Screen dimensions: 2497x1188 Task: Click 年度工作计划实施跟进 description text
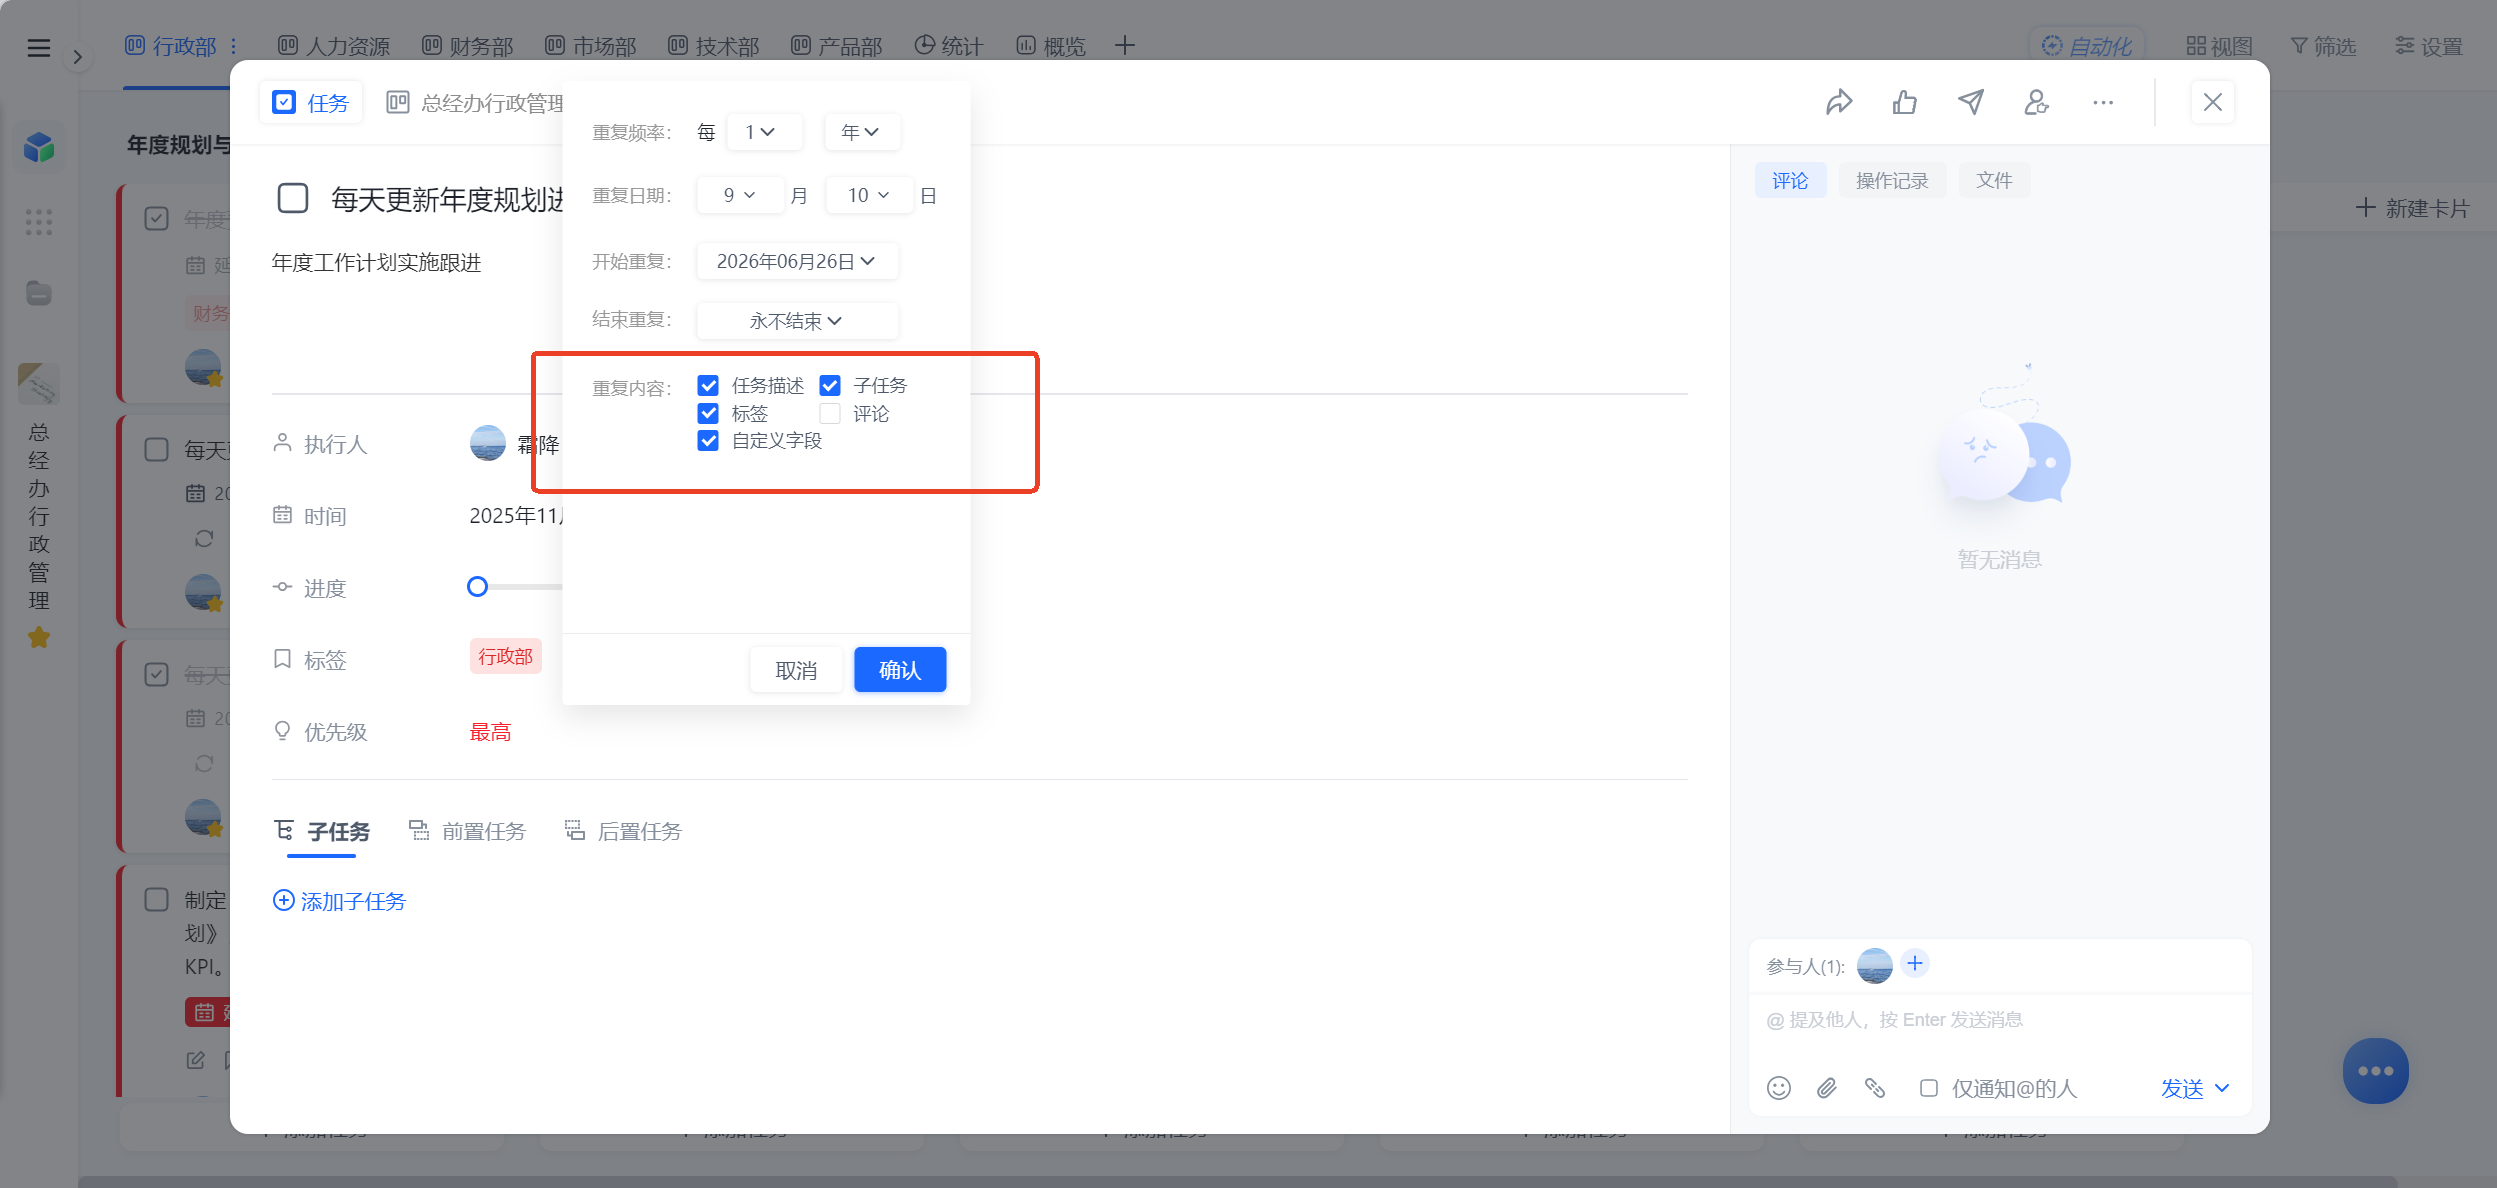click(377, 262)
